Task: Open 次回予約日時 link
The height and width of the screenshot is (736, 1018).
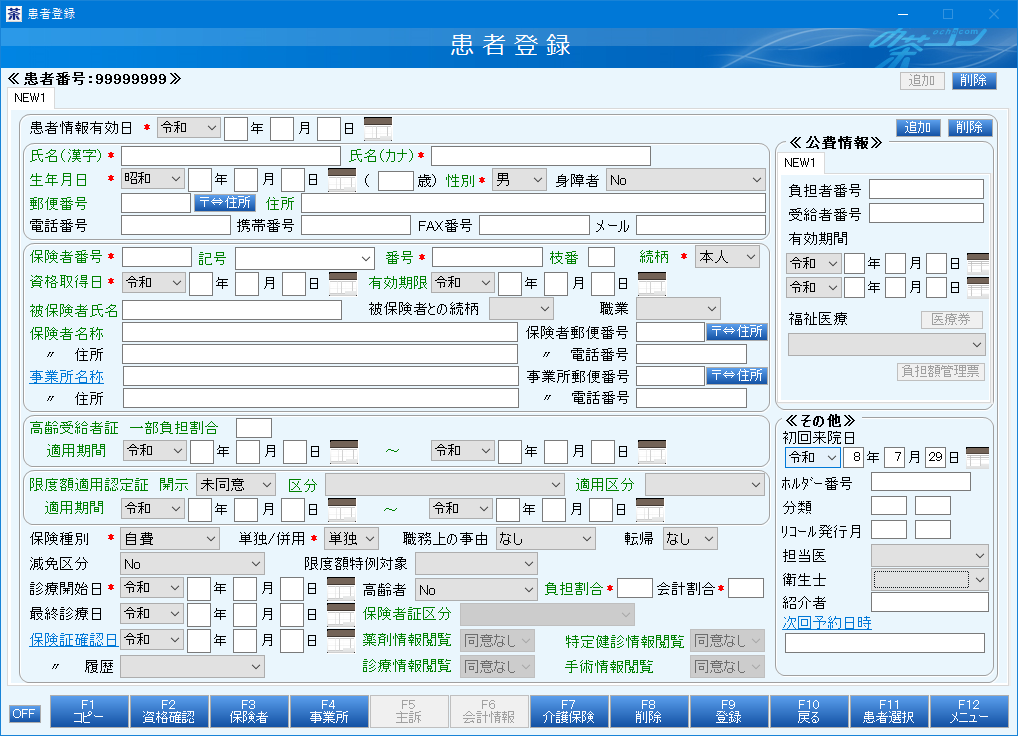Action: tap(827, 623)
